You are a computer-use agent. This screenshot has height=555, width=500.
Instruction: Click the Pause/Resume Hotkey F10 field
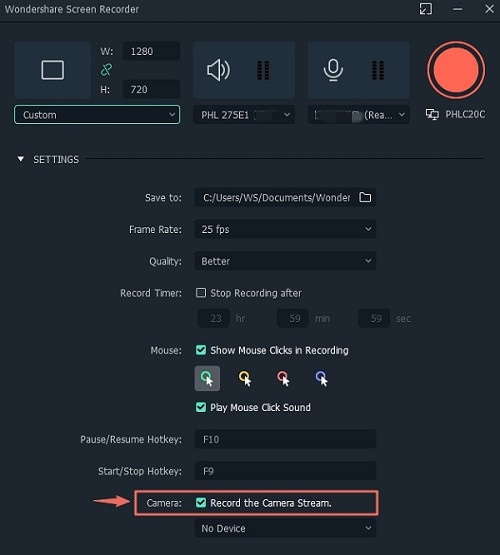285,439
